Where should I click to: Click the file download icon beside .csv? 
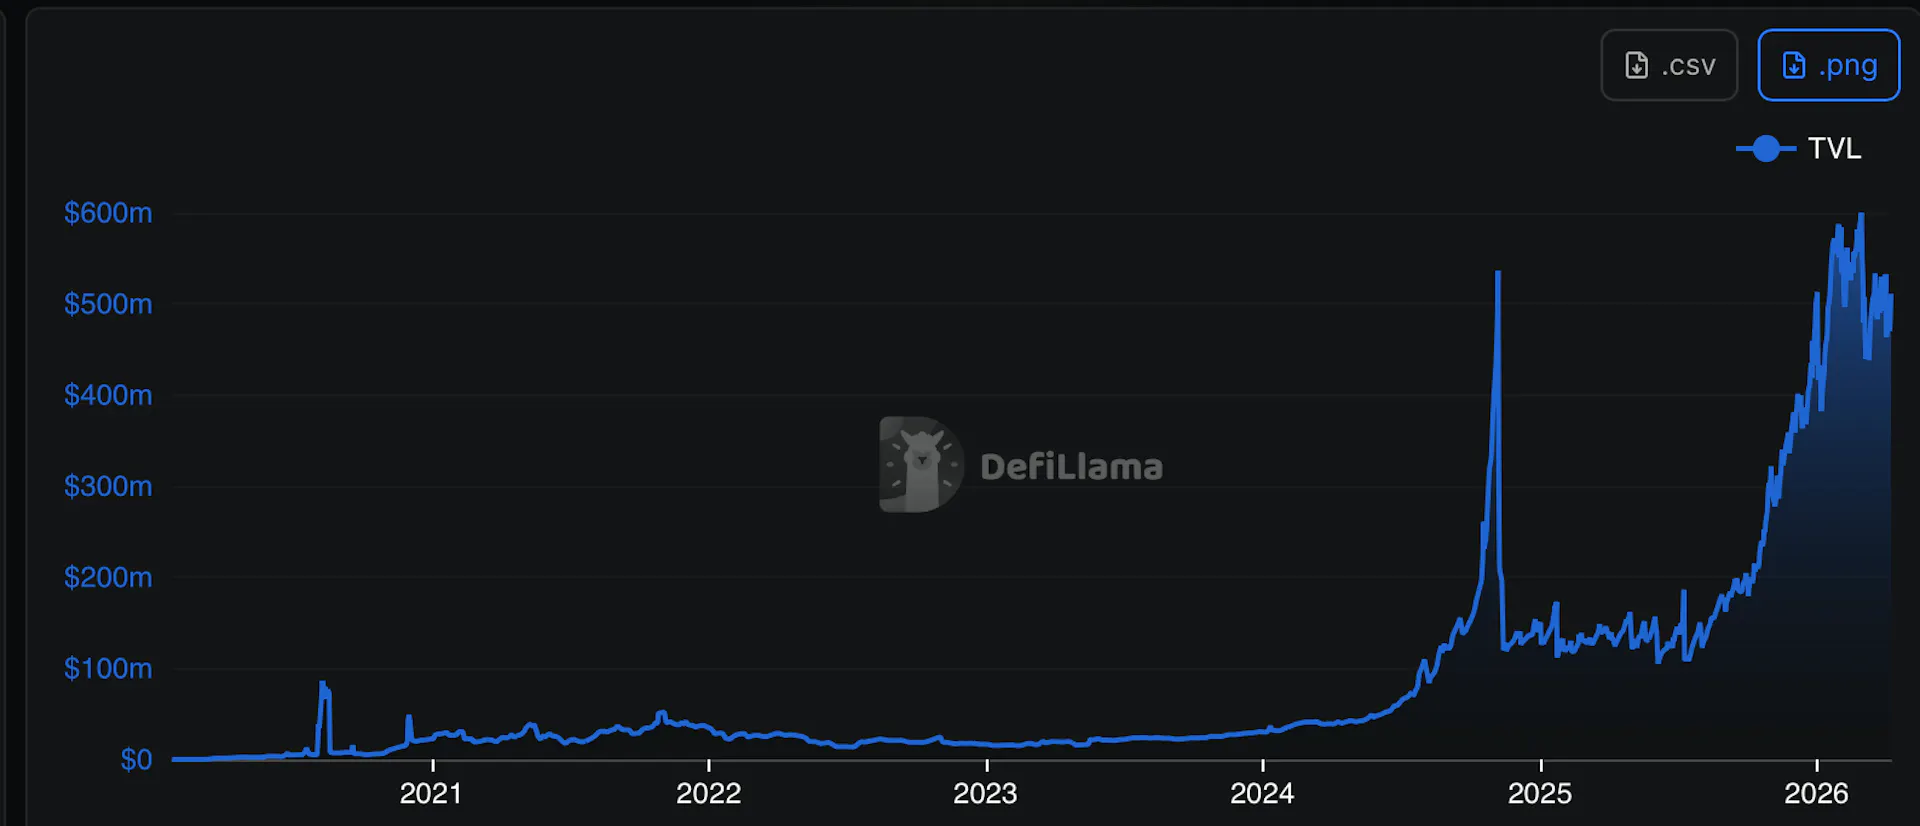[x=1636, y=66]
